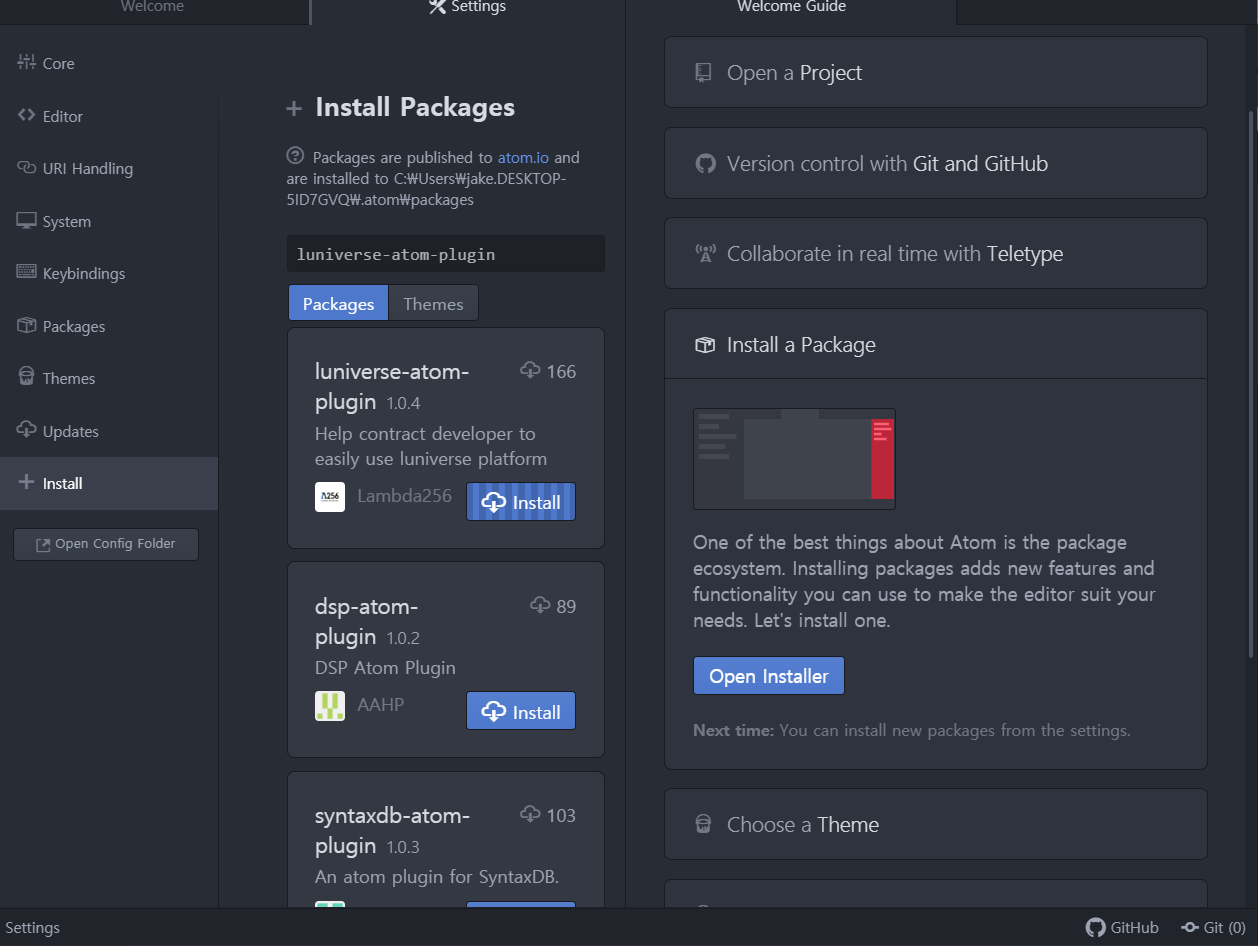Expand Version control with Git and GitHub
Viewport: 1258px width, 946px height.
[x=935, y=164]
